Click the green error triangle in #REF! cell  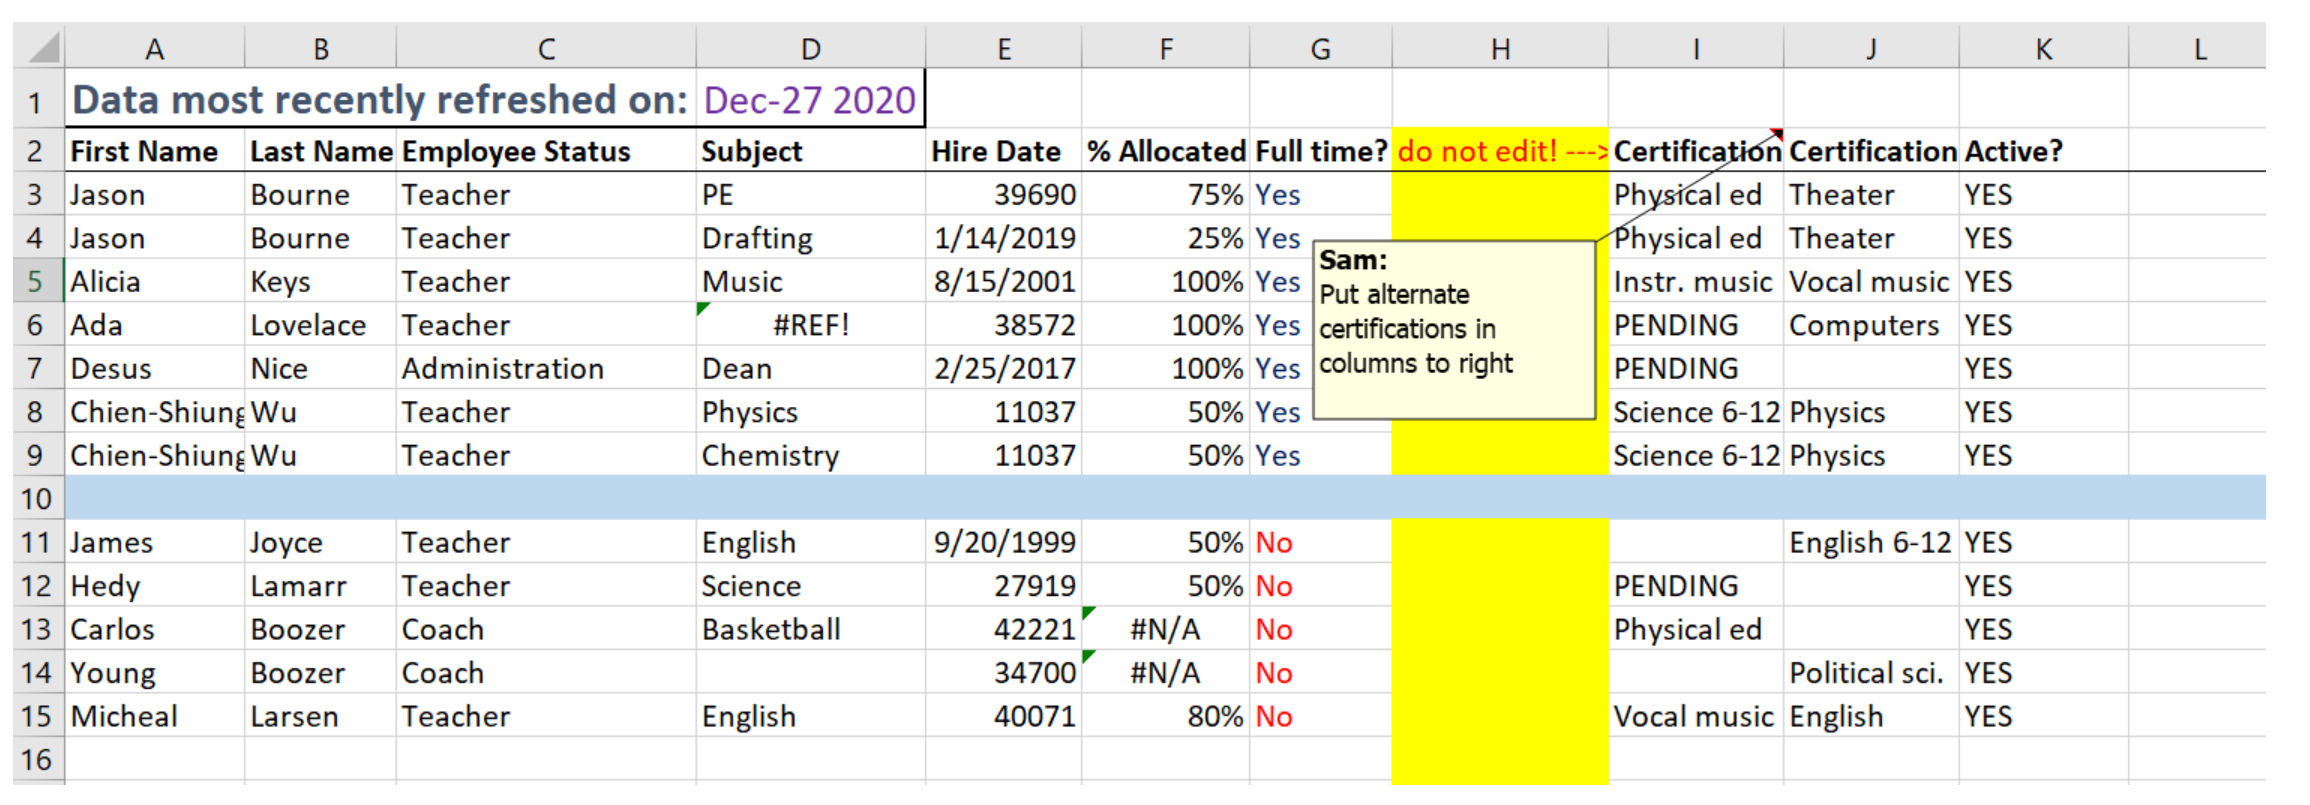(x=703, y=309)
